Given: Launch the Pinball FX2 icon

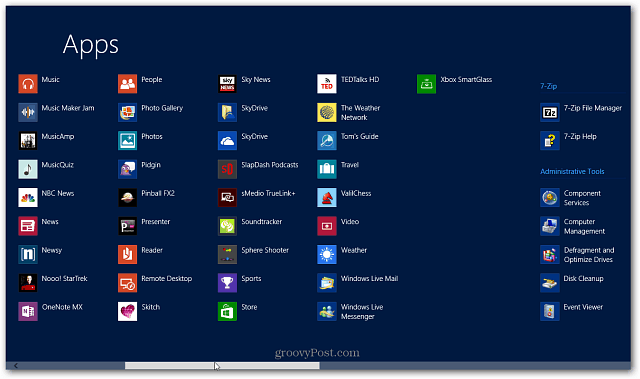Looking at the screenshot, I should (127, 198).
